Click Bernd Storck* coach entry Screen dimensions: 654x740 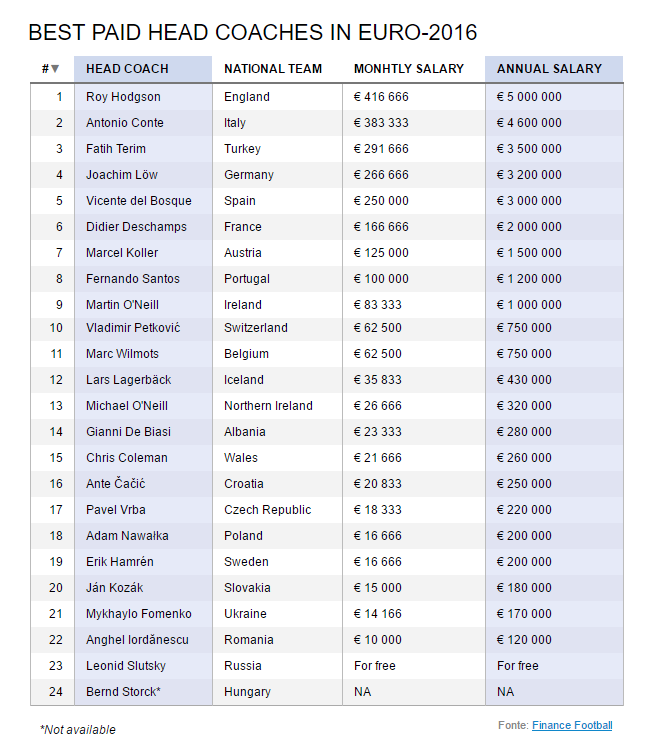(x=124, y=692)
